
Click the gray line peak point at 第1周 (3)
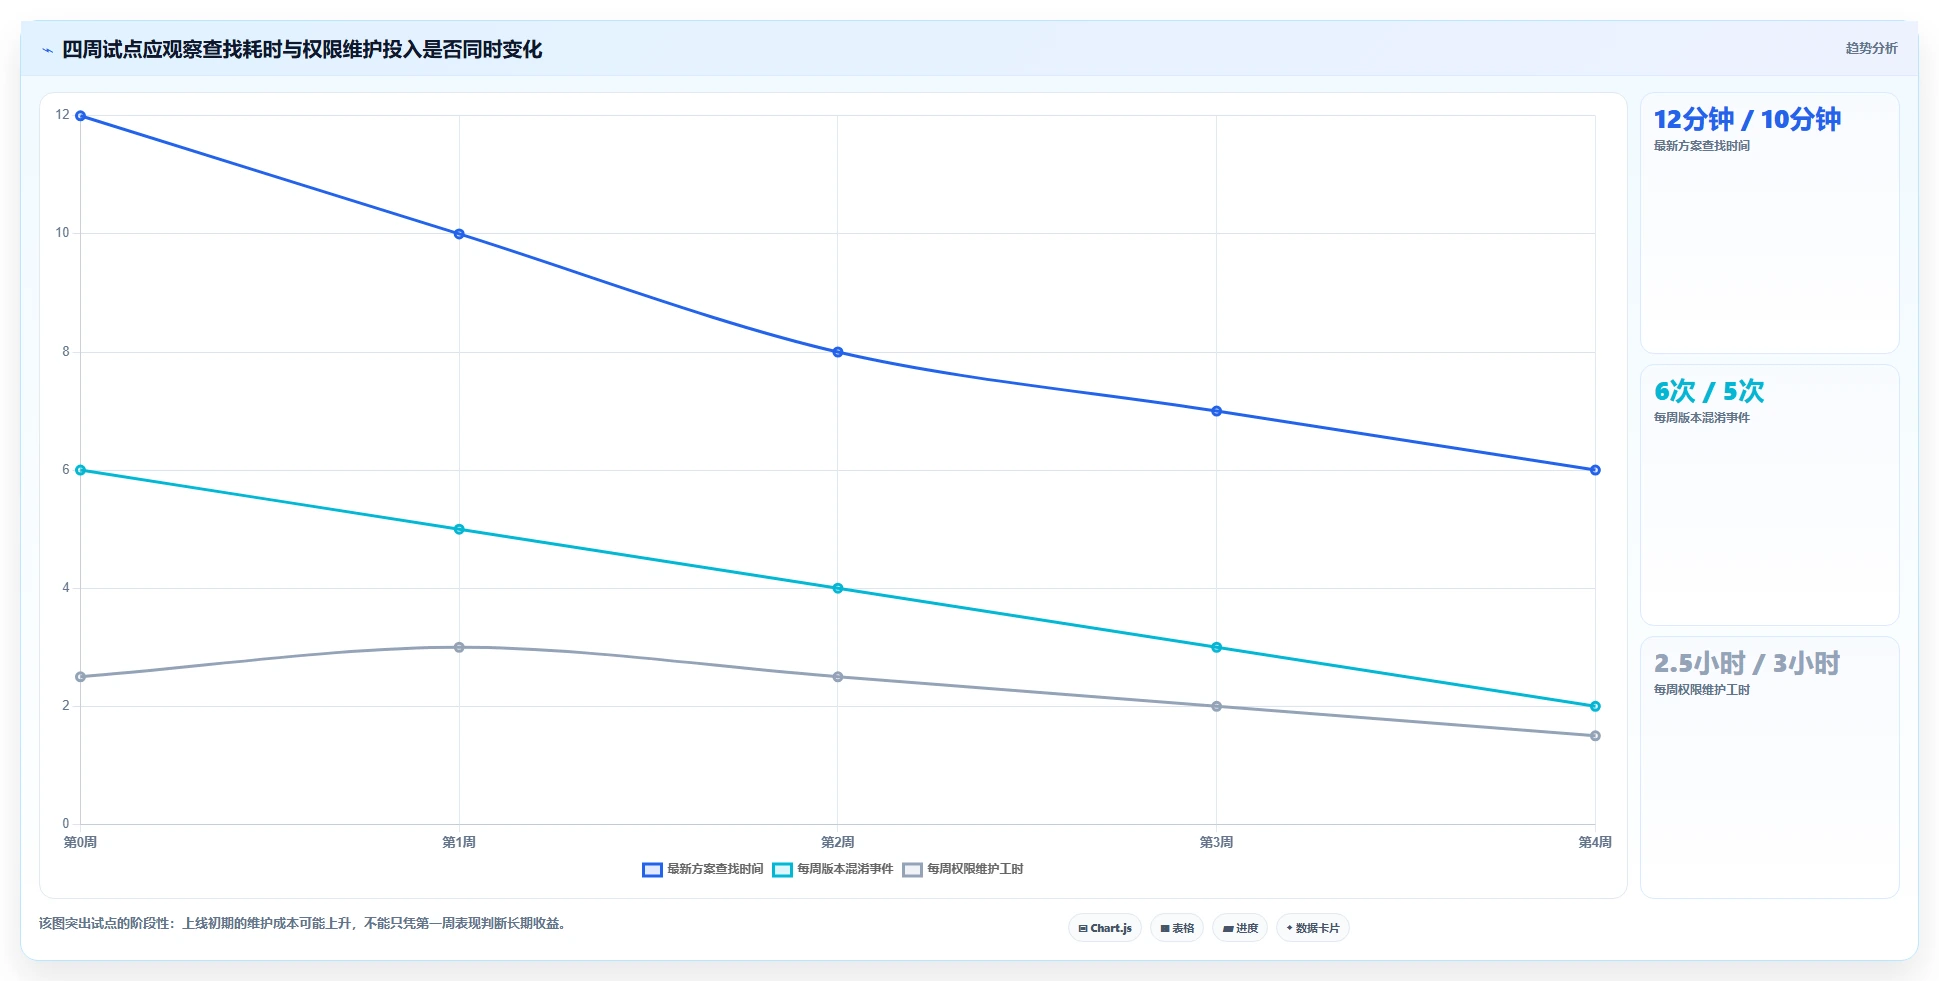click(459, 647)
